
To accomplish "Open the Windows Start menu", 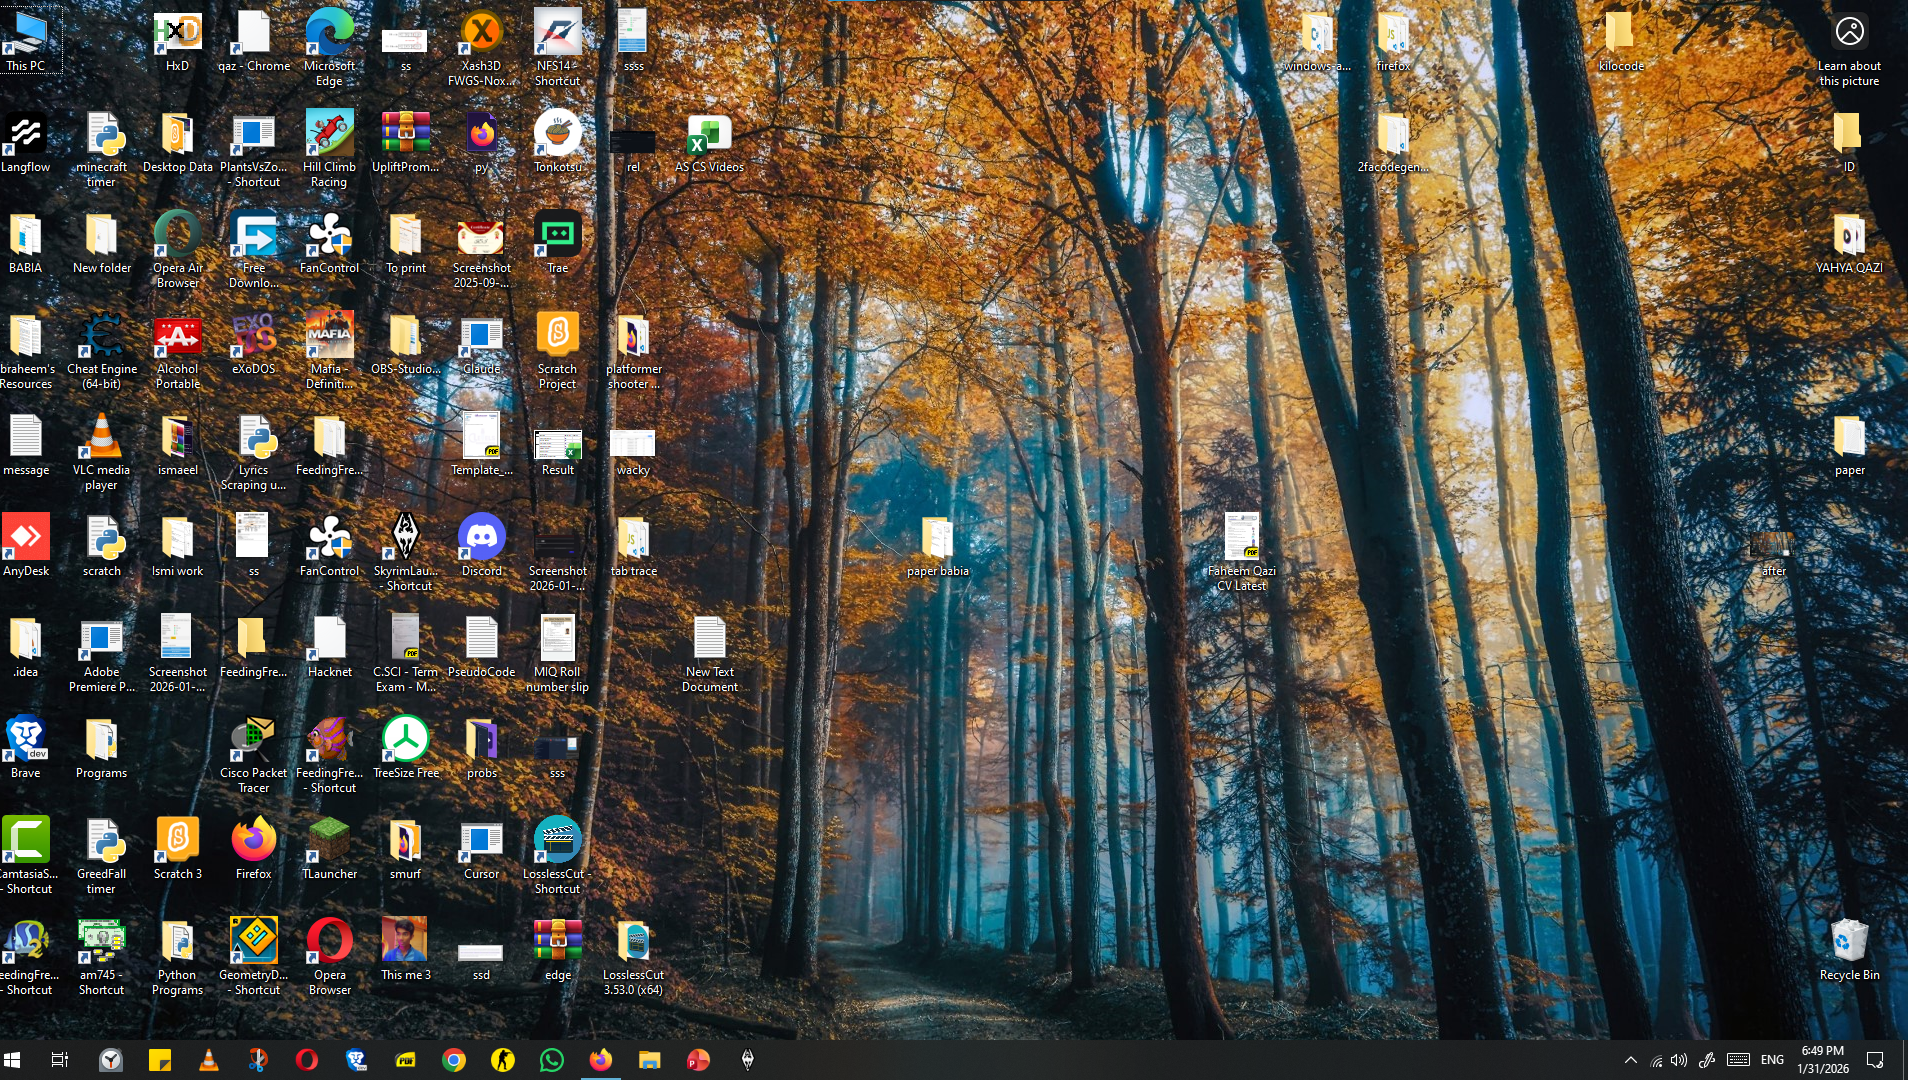I will (x=12, y=1060).
